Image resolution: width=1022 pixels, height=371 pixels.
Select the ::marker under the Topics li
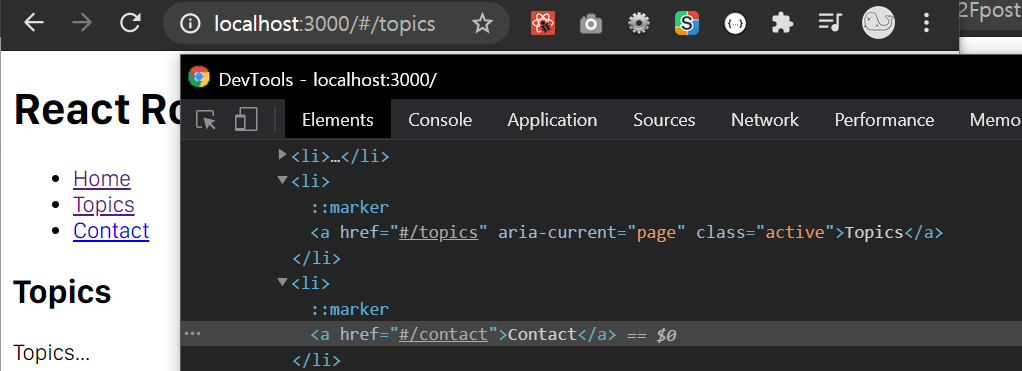point(349,207)
